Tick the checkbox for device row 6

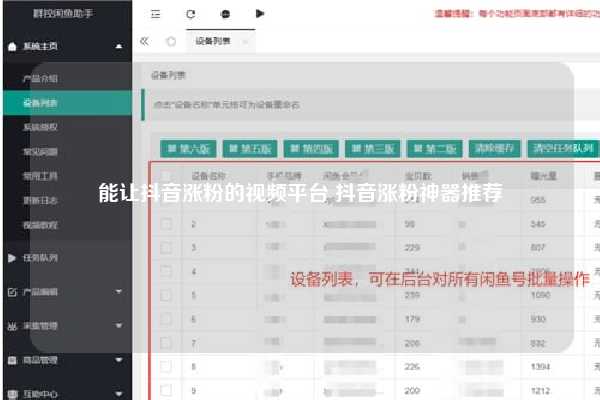[x=166, y=319]
